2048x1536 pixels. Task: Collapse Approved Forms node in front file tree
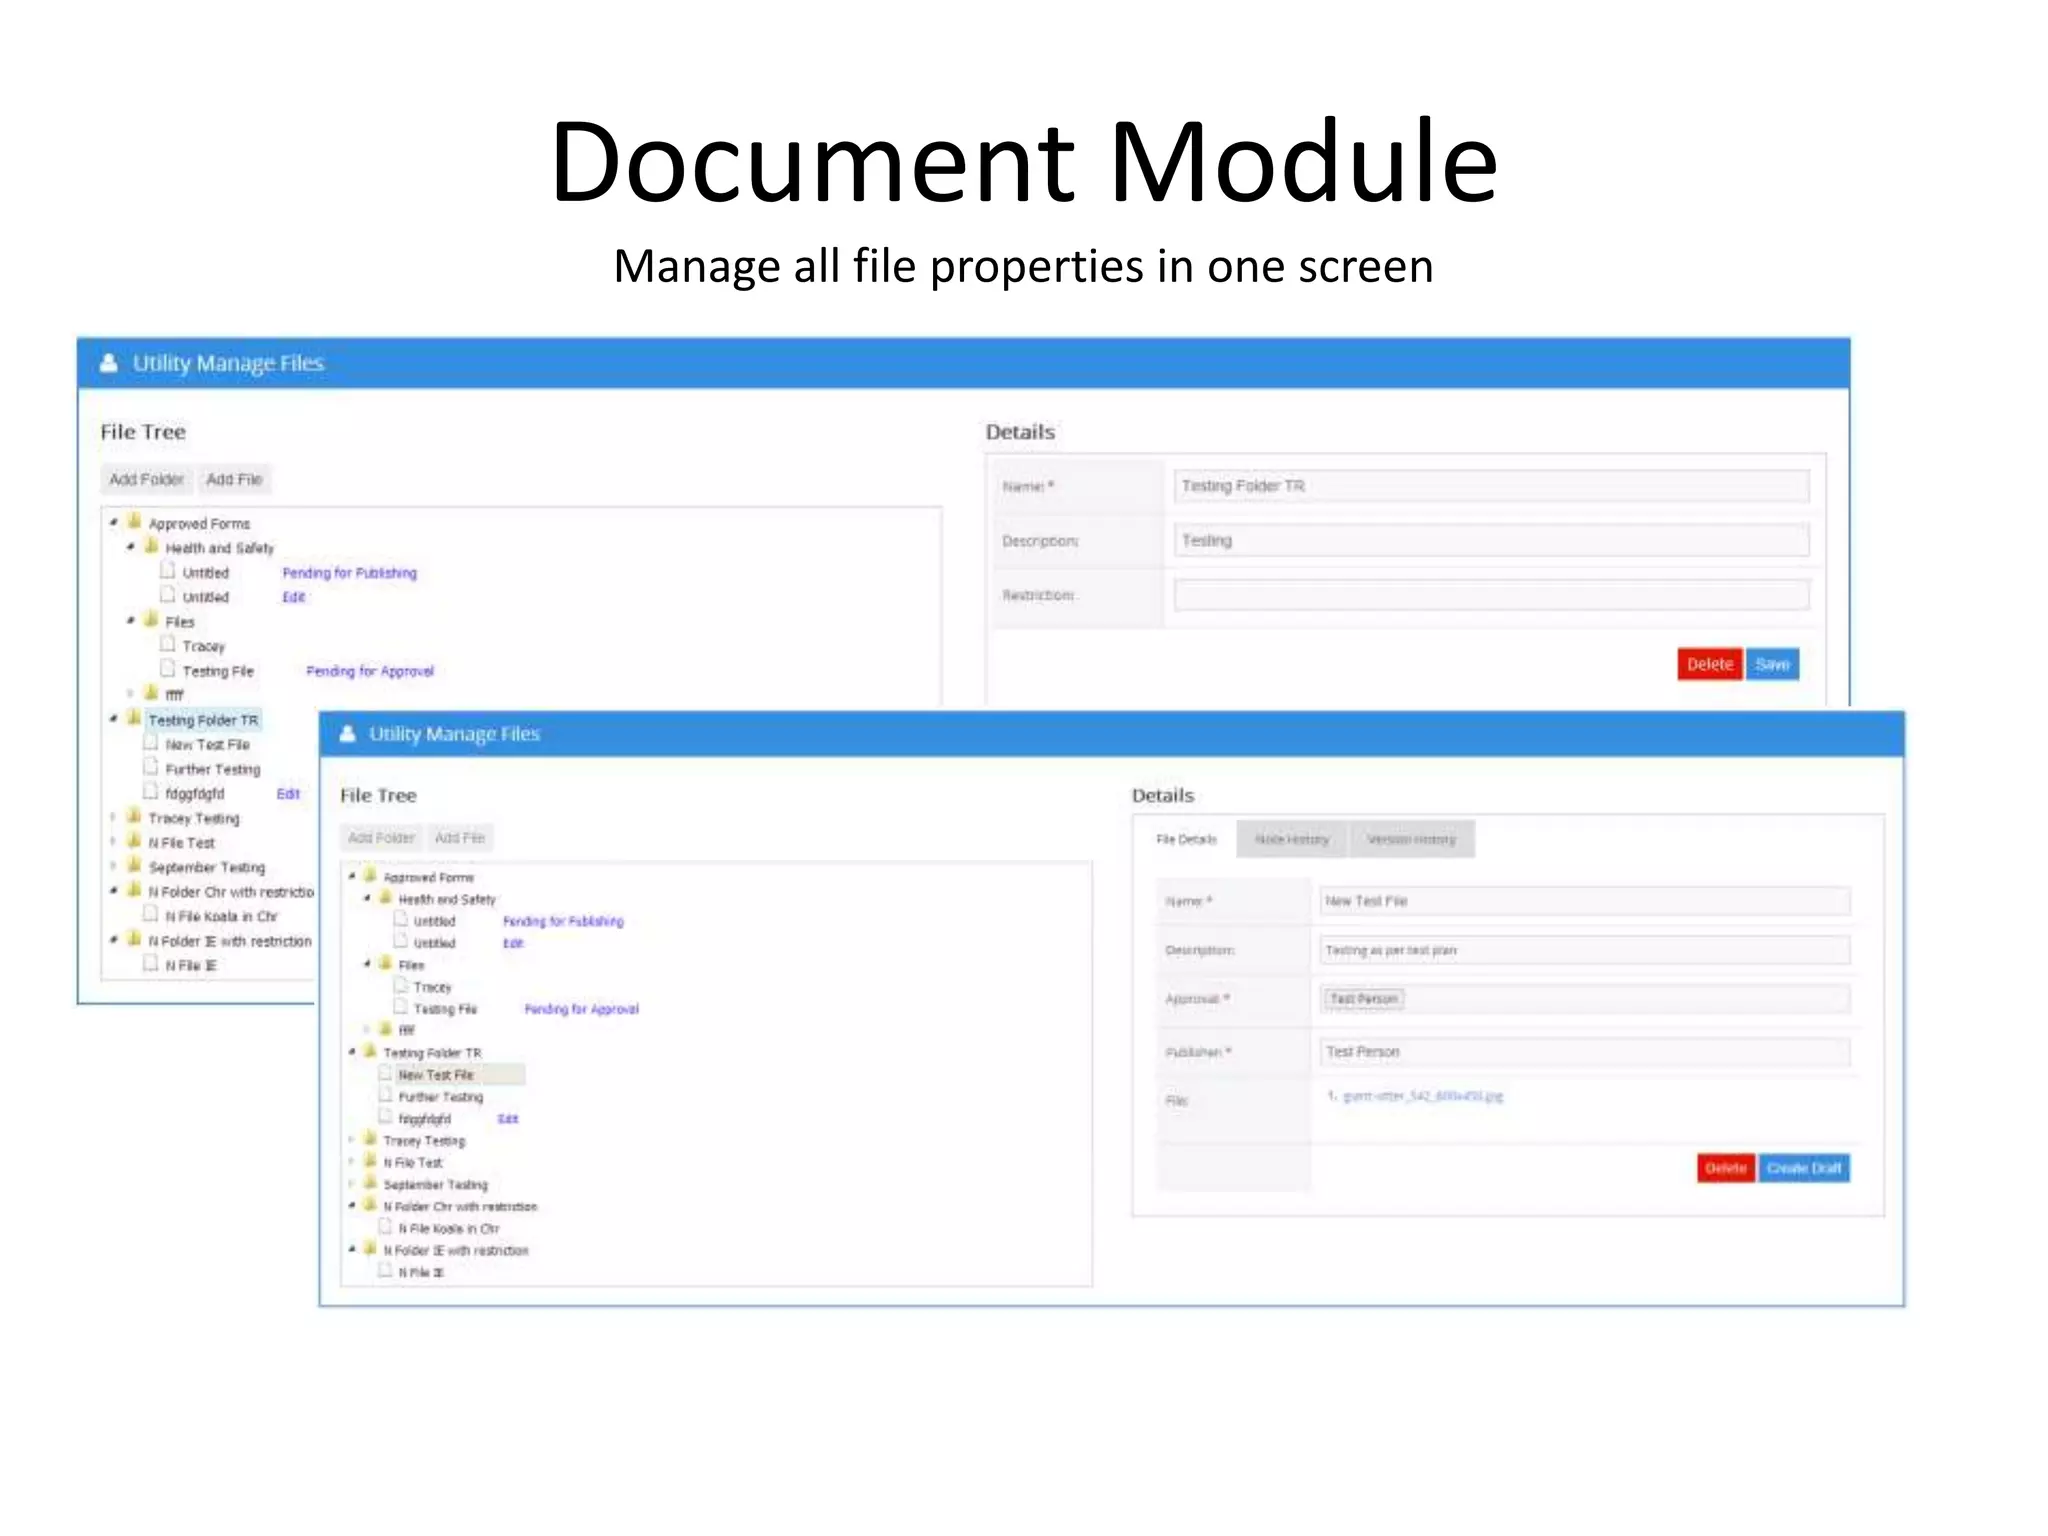point(352,876)
